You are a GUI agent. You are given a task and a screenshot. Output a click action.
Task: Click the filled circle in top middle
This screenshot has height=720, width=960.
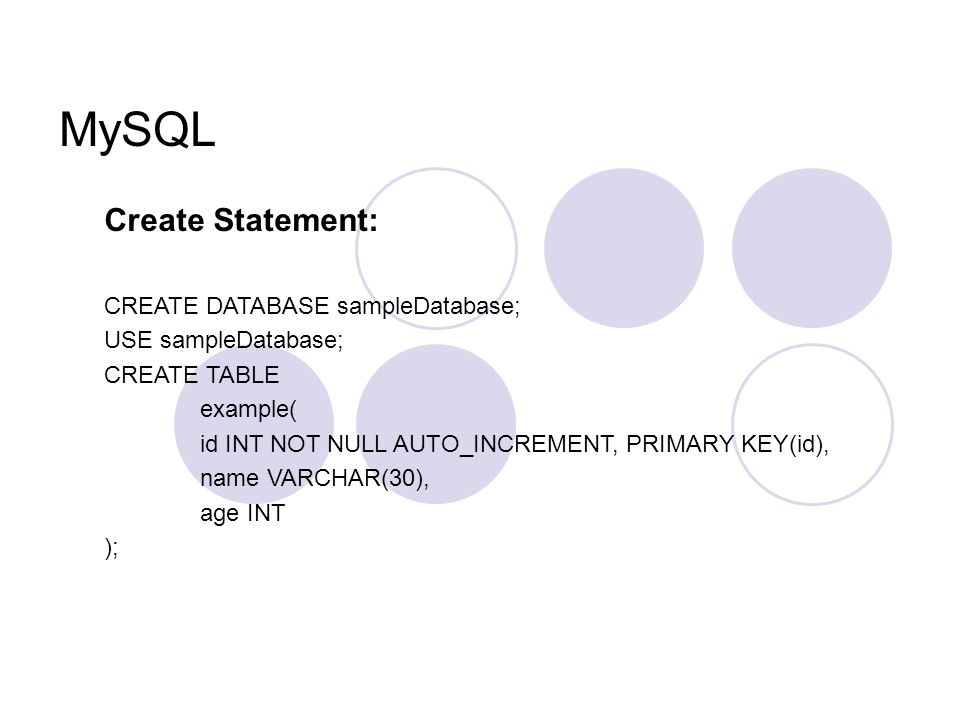[x=624, y=248]
